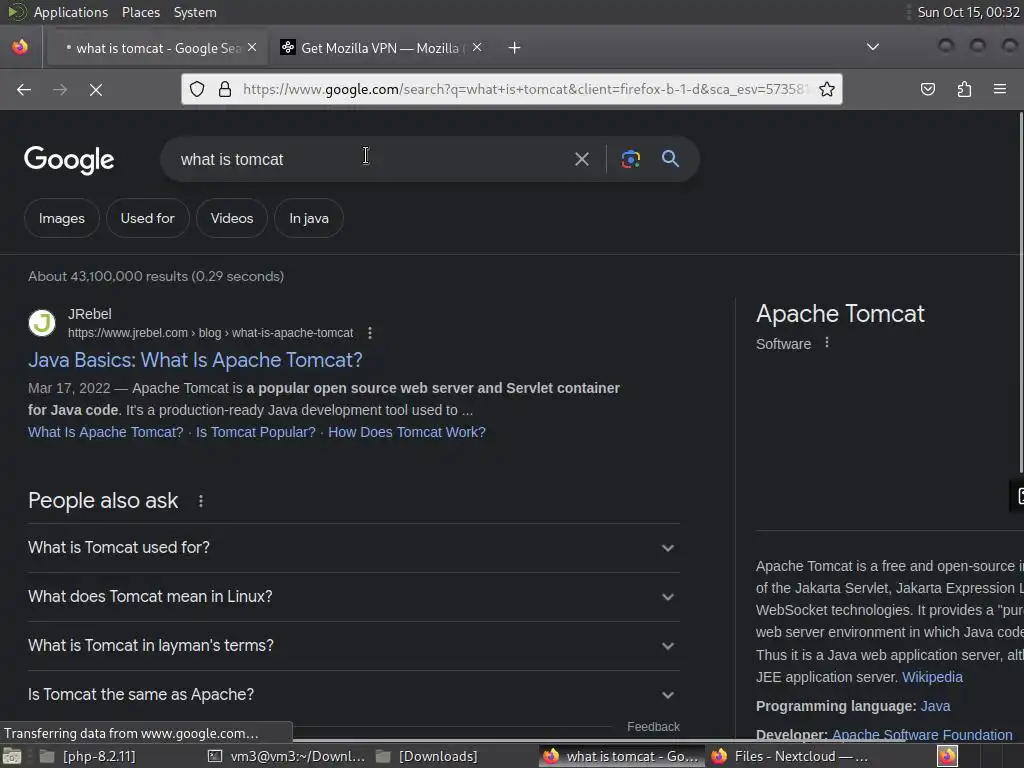Open the JRebel result three-dot menu
The height and width of the screenshot is (768, 1024).
(x=370, y=333)
